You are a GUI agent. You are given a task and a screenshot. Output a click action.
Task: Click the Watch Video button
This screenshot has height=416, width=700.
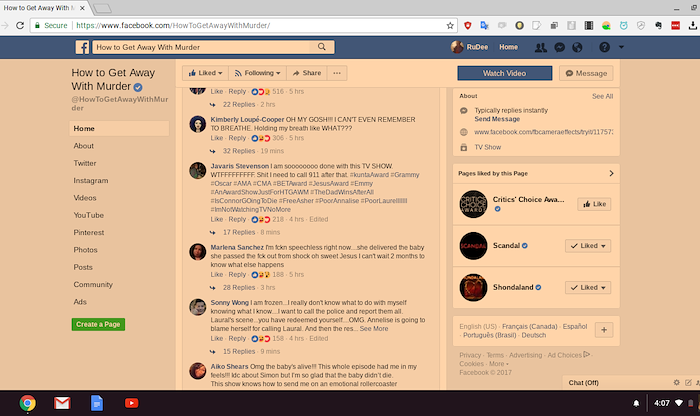coord(504,73)
